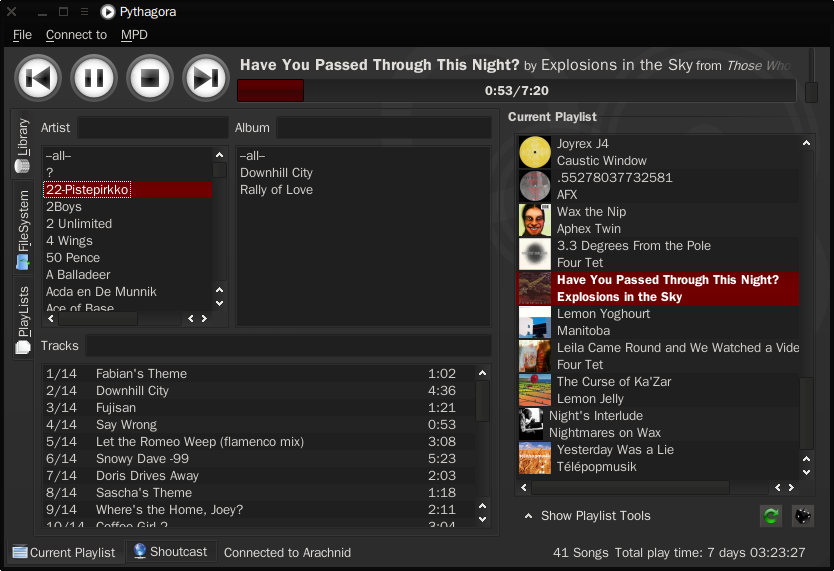Click Yesterday Was a Lie cover thumbnail

coord(535,458)
